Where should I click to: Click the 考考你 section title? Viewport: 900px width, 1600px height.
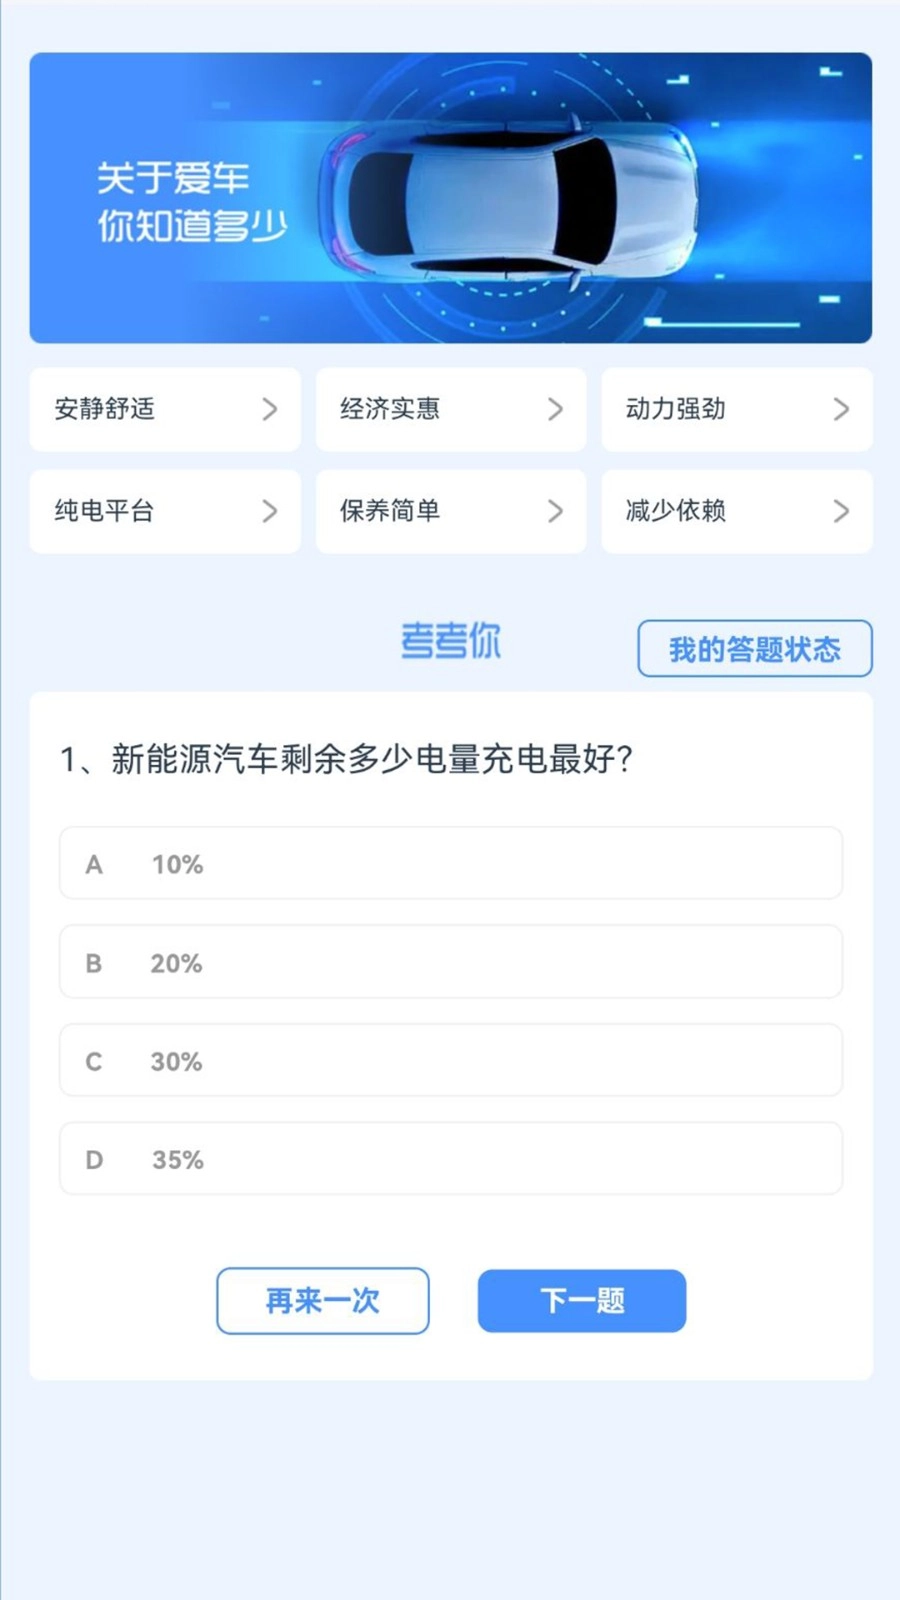click(x=450, y=641)
